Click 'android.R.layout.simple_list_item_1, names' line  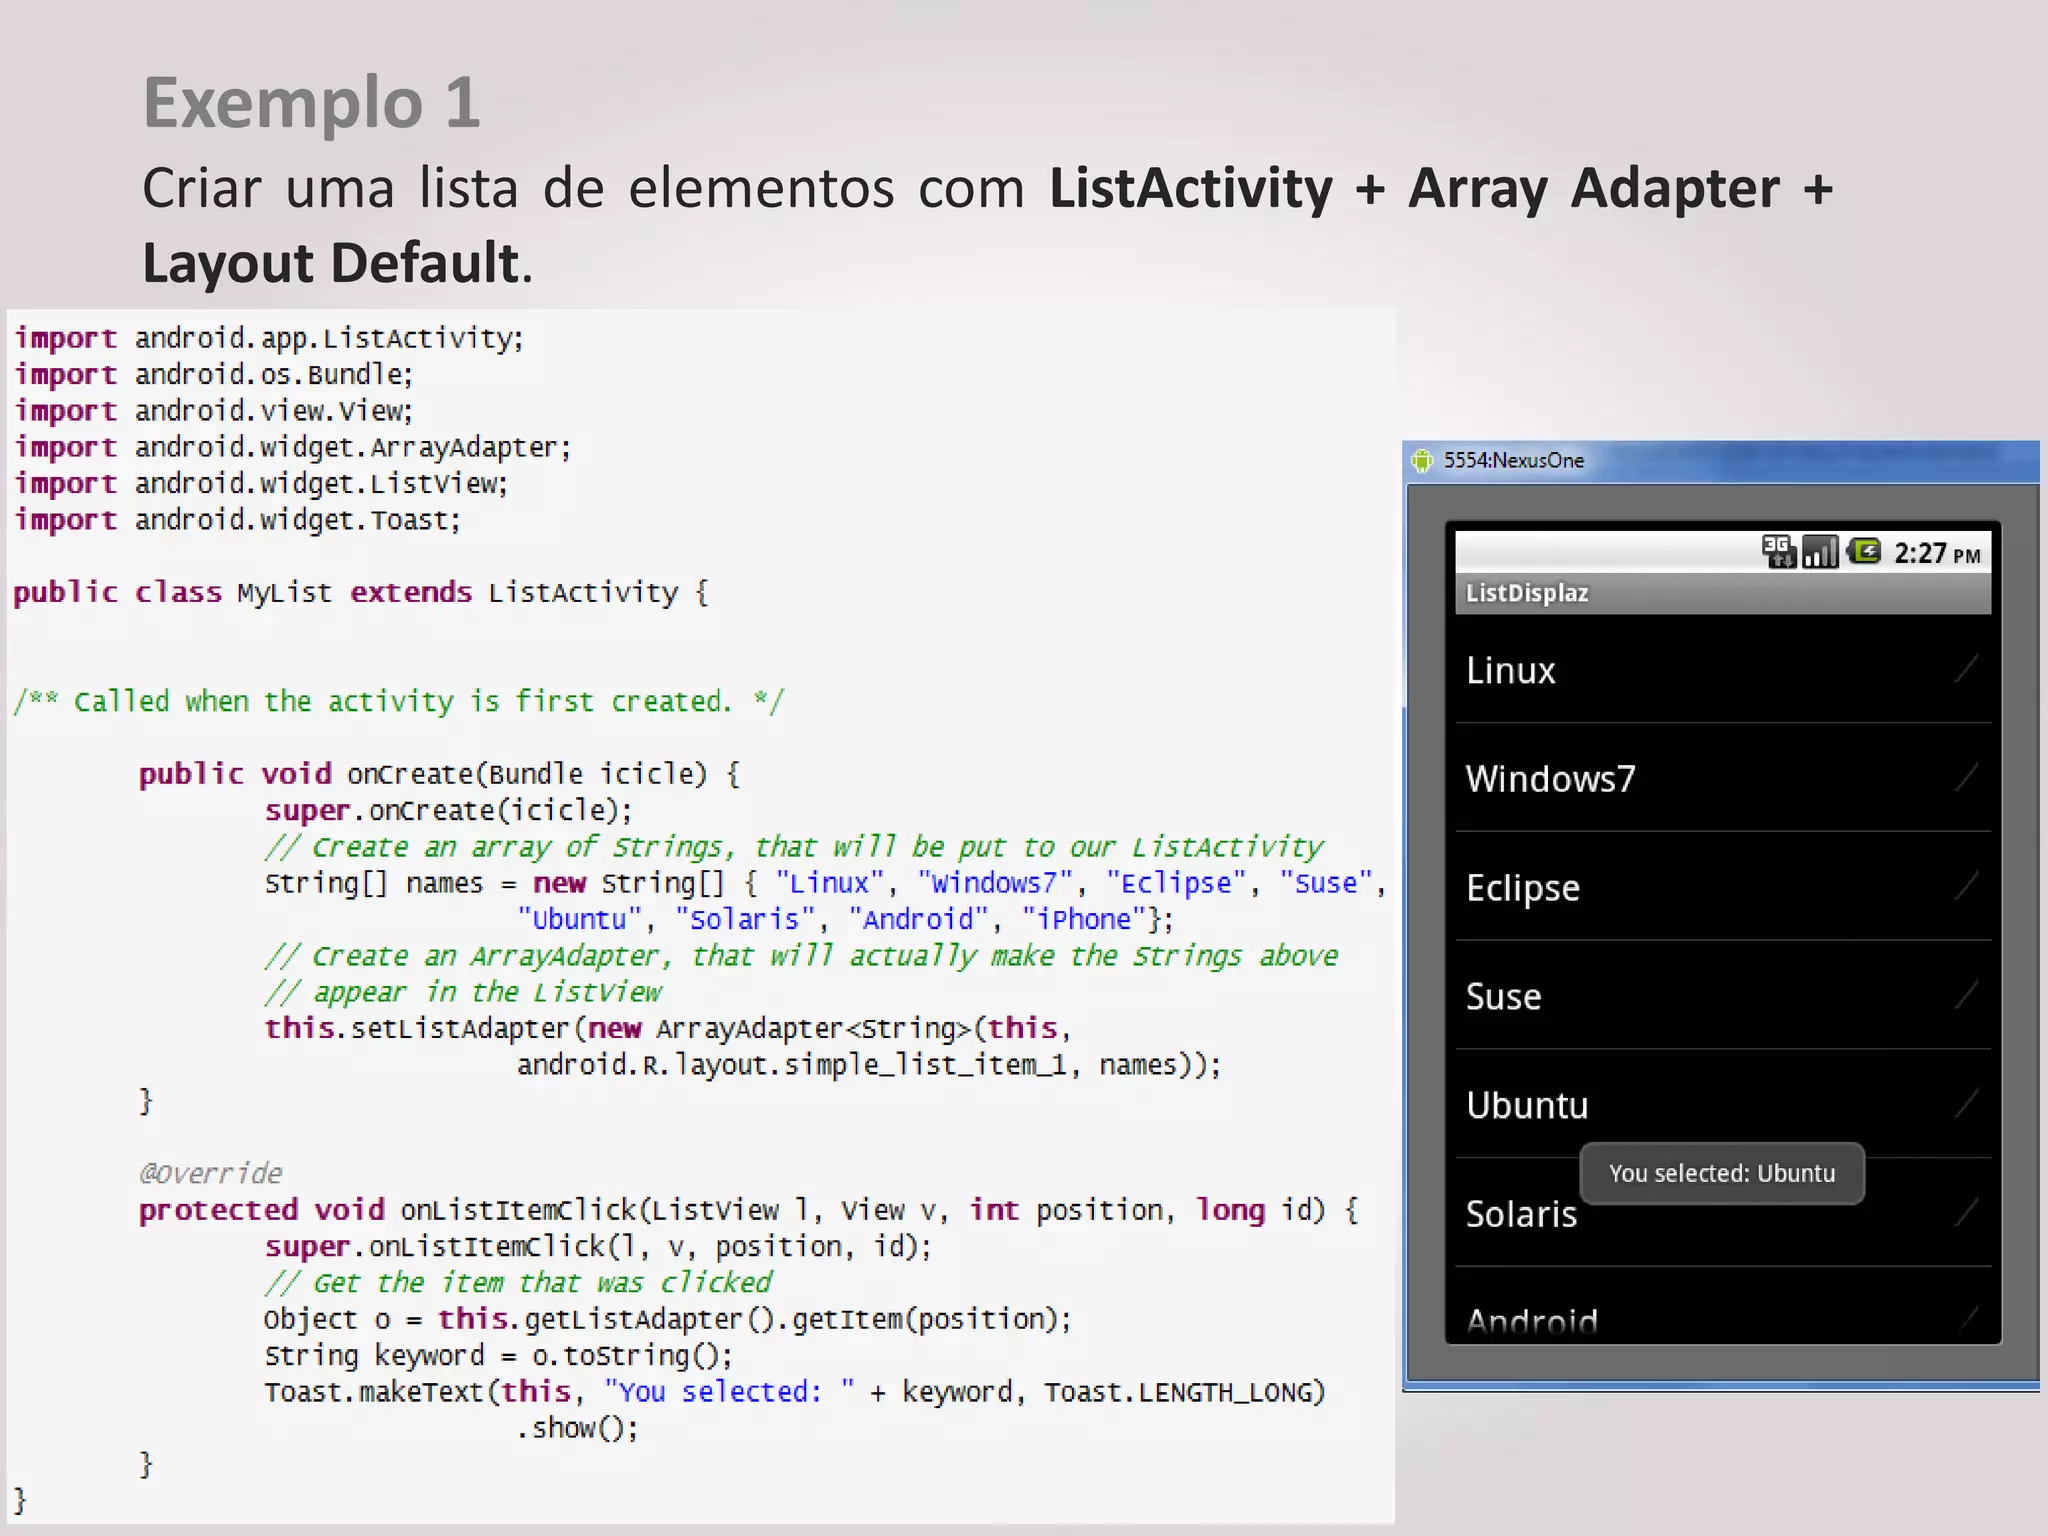point(870,1065)
